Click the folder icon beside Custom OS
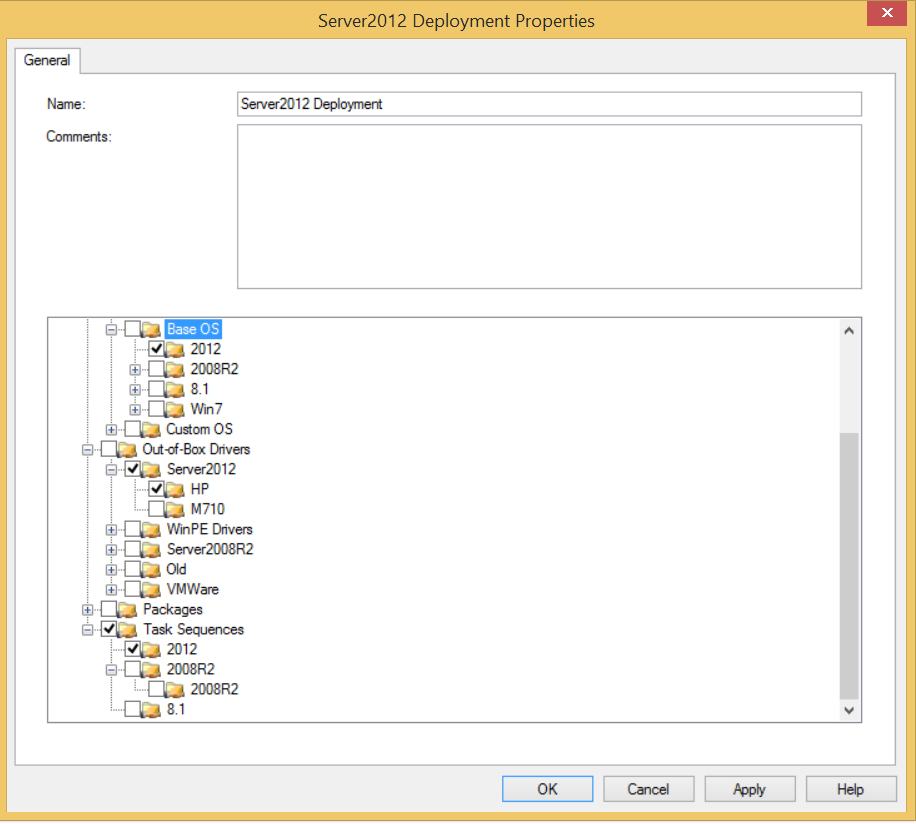 pos(151,430)
